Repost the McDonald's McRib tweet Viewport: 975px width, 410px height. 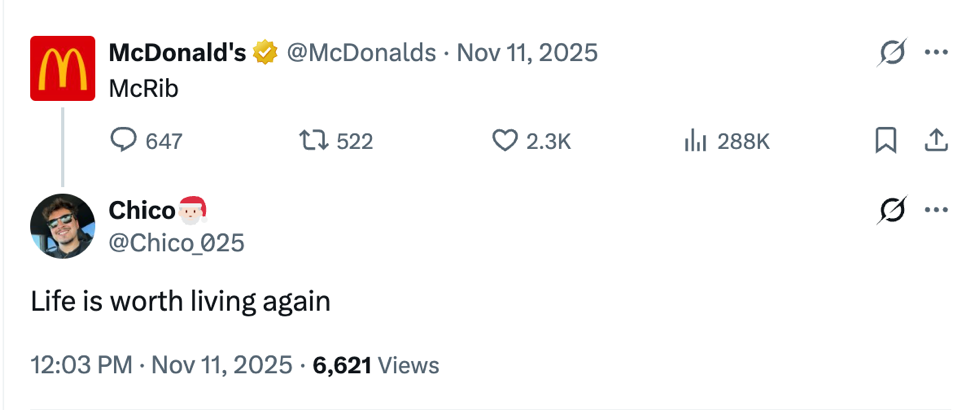(312, 141)
